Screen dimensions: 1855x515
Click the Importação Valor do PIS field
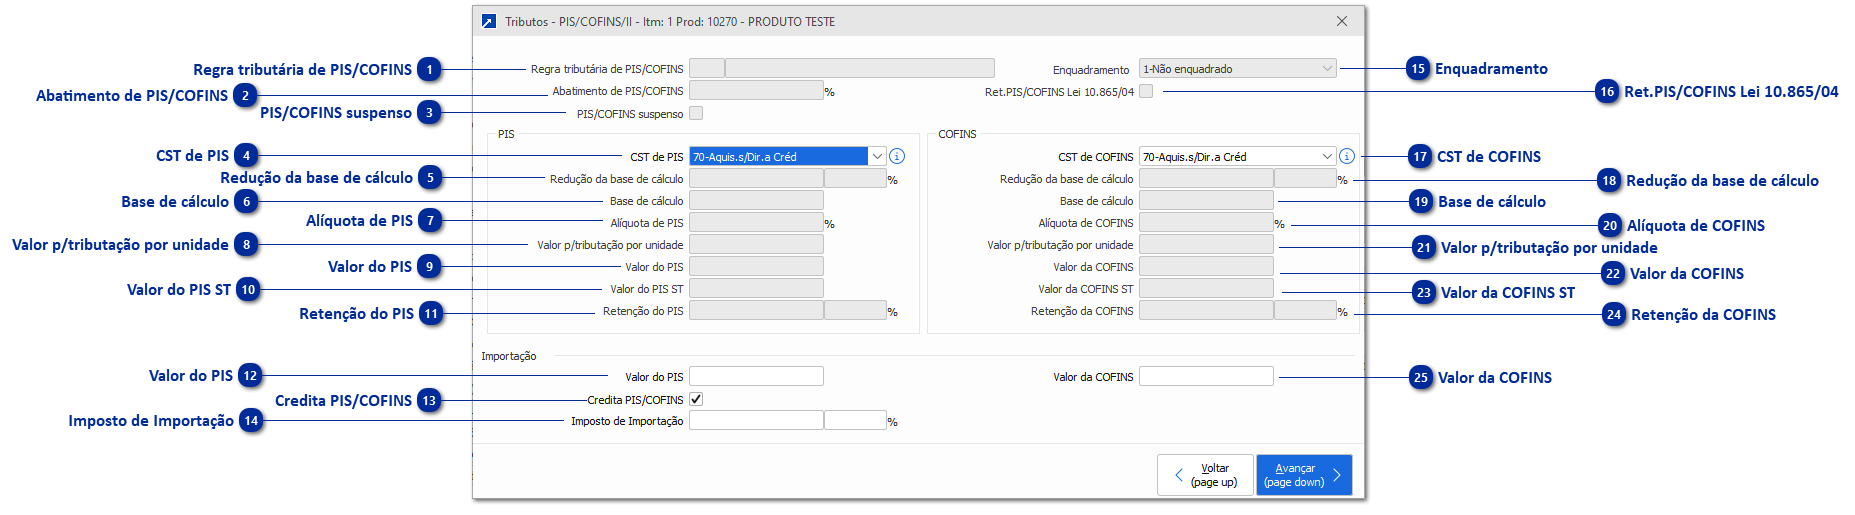(x=756, y=376)
